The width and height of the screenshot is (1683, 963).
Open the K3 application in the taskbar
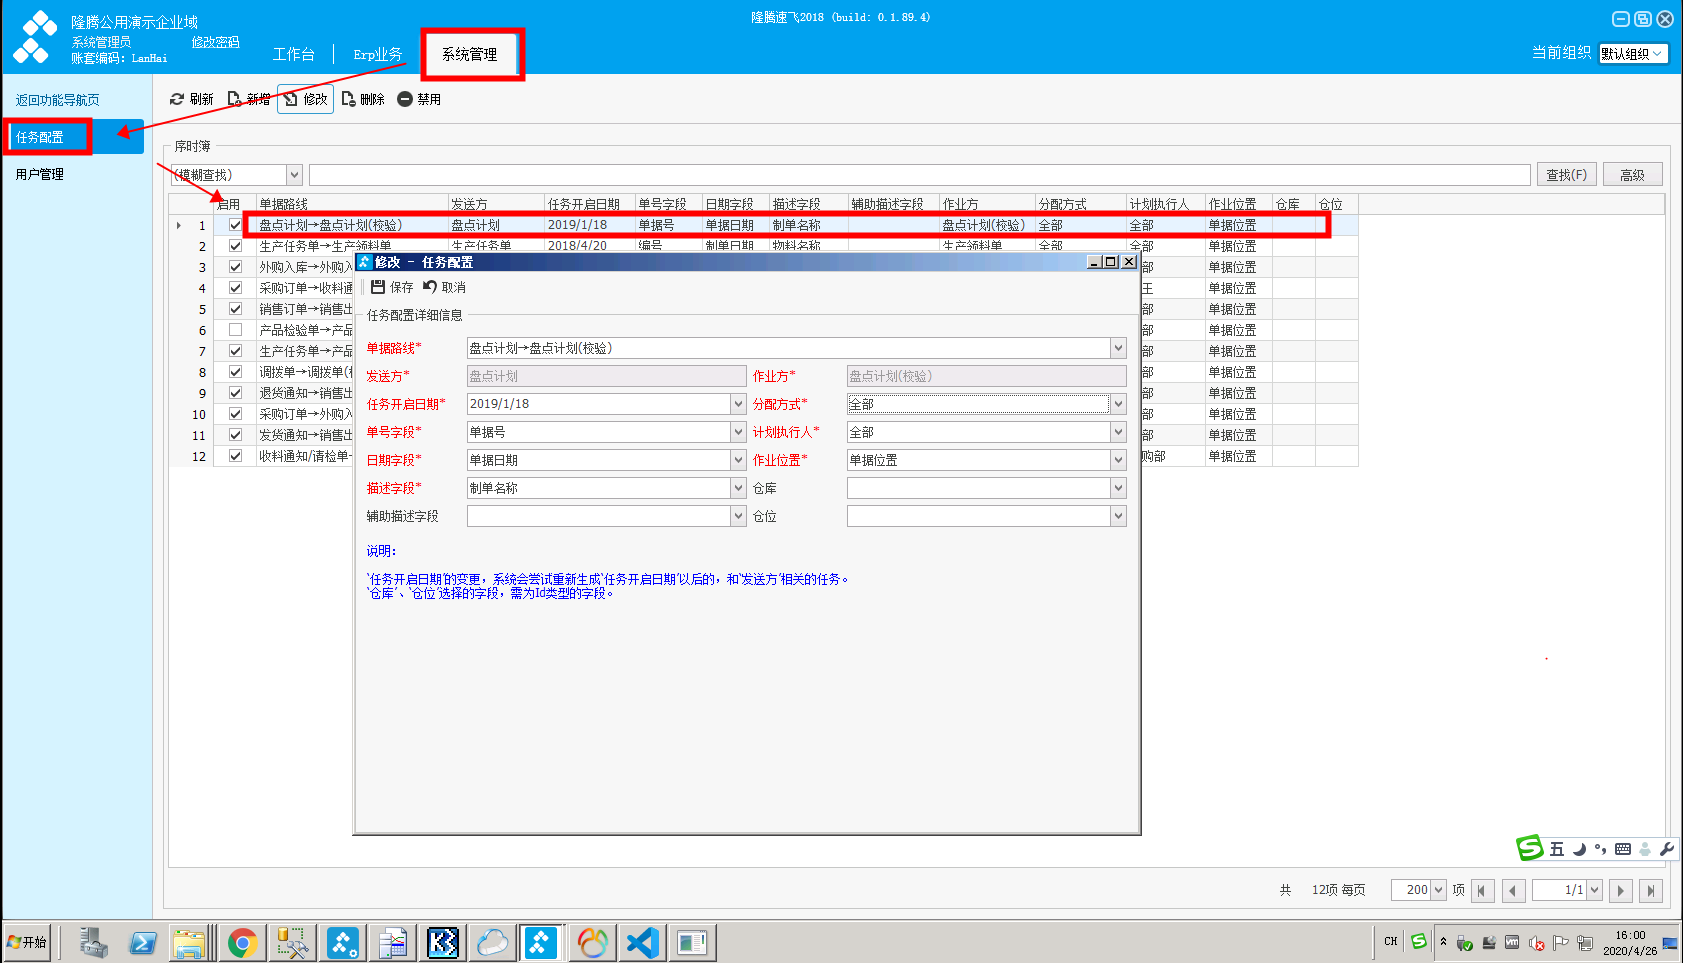coord(442,942)
